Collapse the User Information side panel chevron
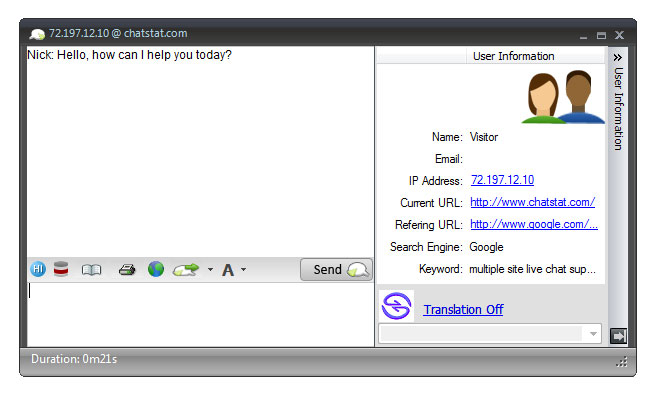 click(618, 58)
